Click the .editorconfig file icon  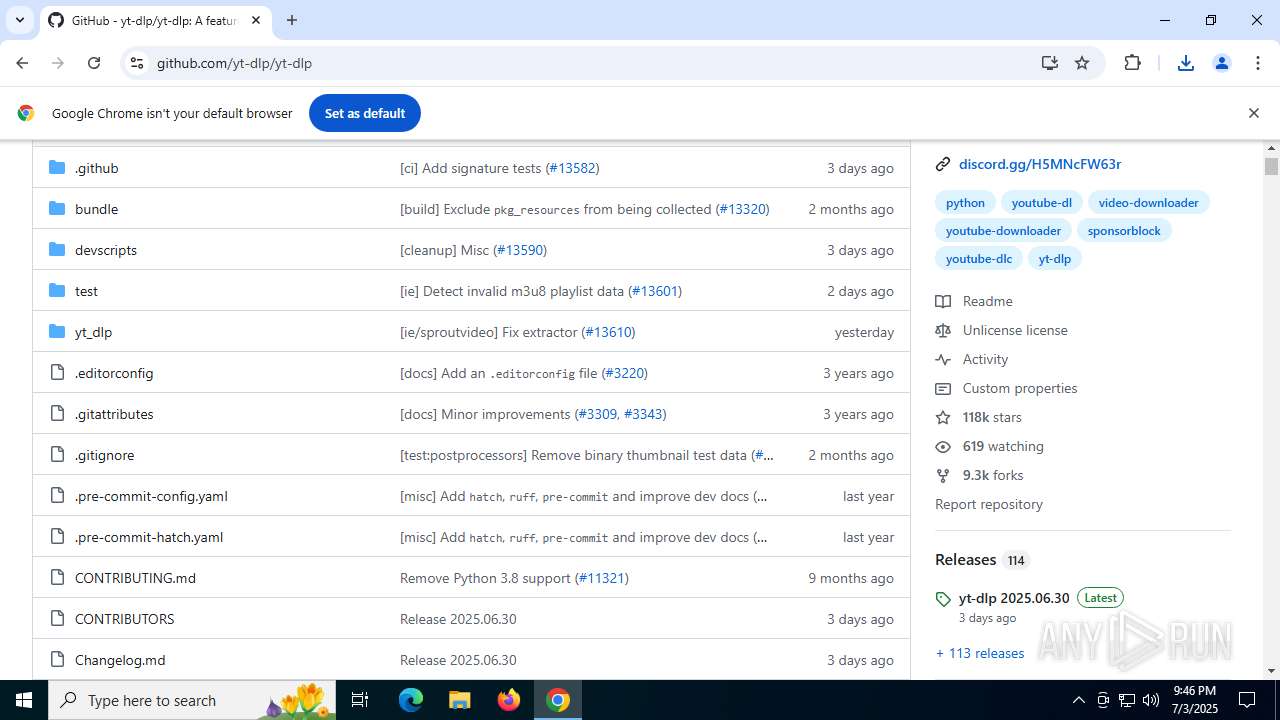click(x=57, y=373)
